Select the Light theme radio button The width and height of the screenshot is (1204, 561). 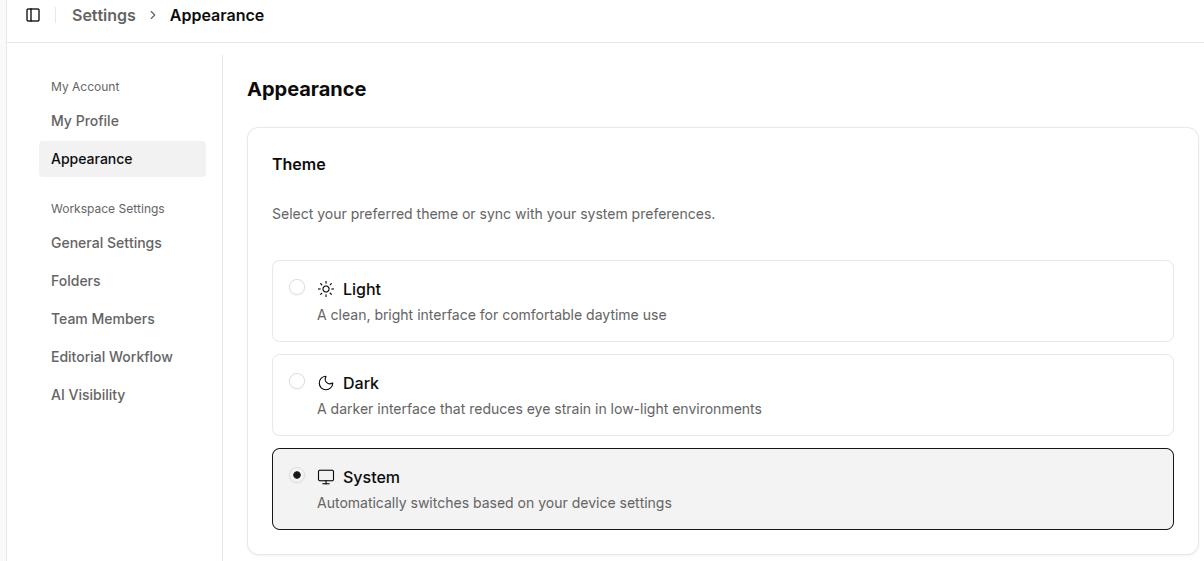point(297,288)
